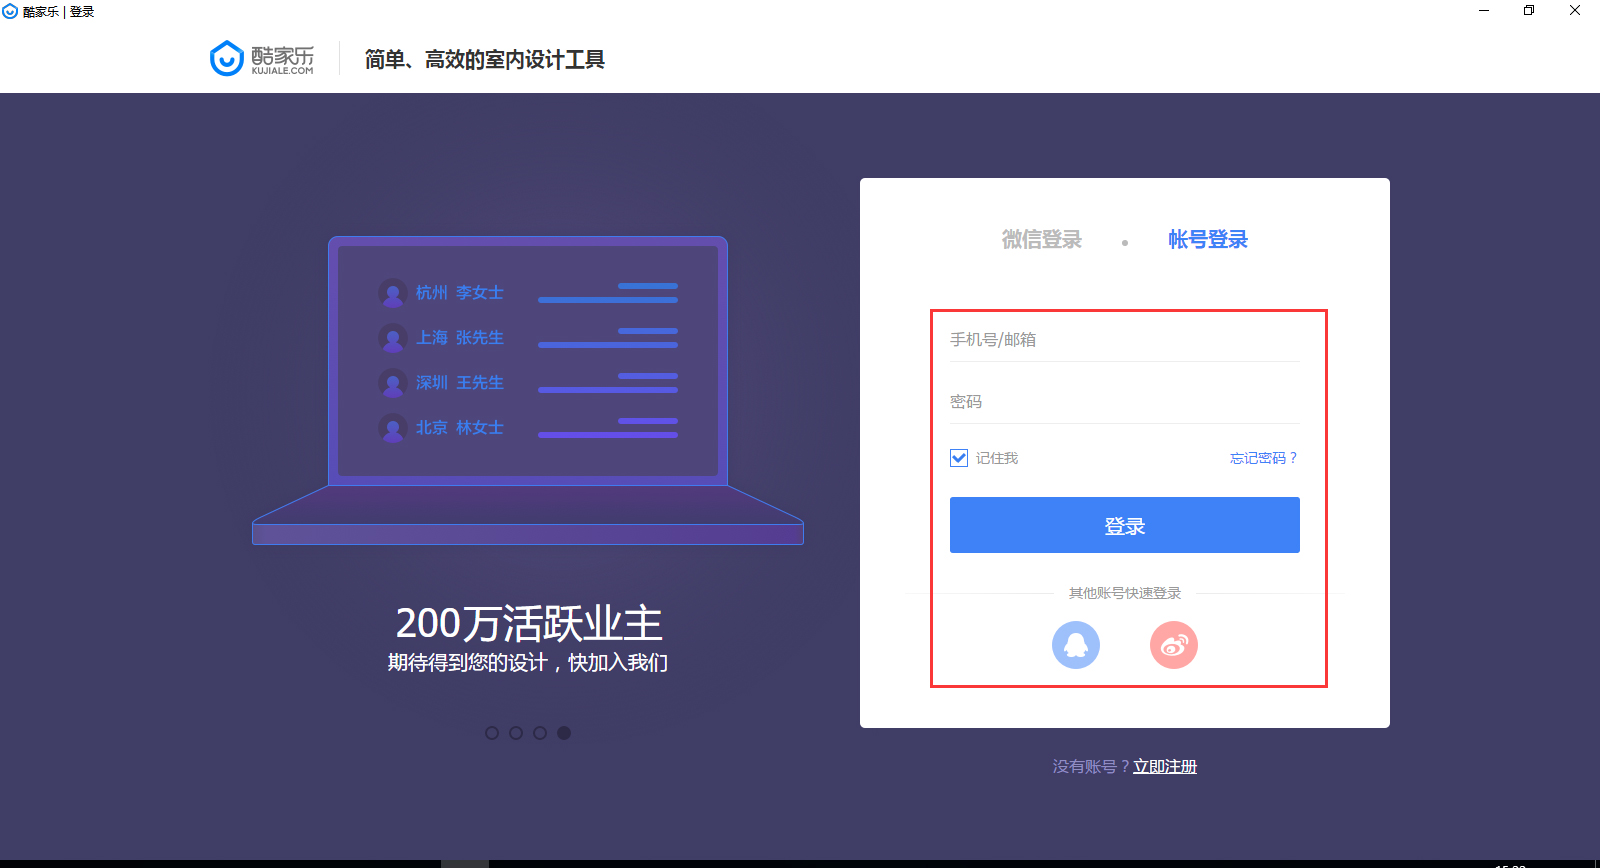Select the third carousel indicator dot
Screen dimensions: 1600x868
(540, 733)
